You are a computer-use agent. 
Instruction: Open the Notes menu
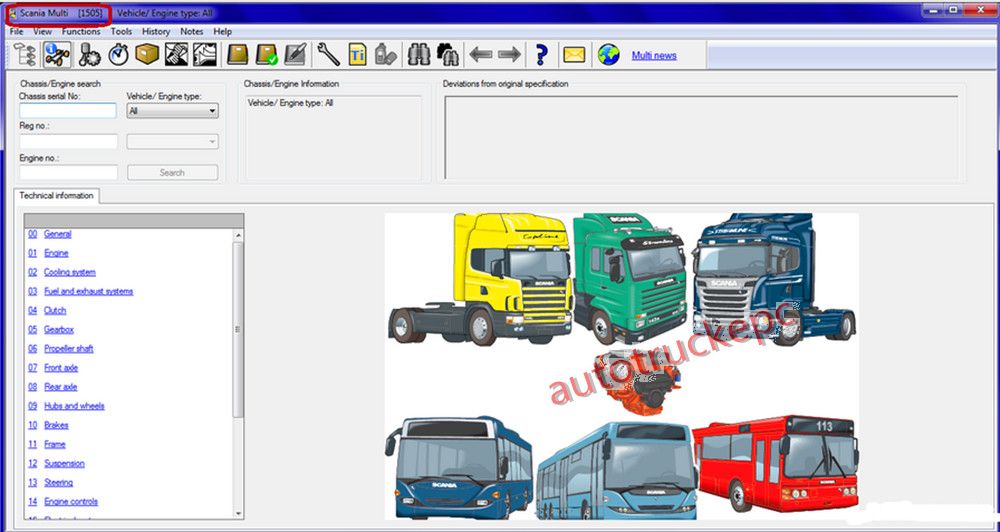[x=191, y=31]
